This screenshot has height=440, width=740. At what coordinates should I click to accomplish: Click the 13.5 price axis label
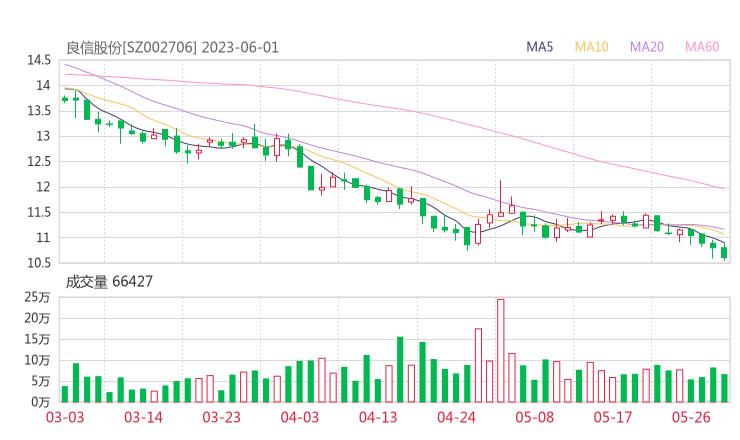click(39, 111)
